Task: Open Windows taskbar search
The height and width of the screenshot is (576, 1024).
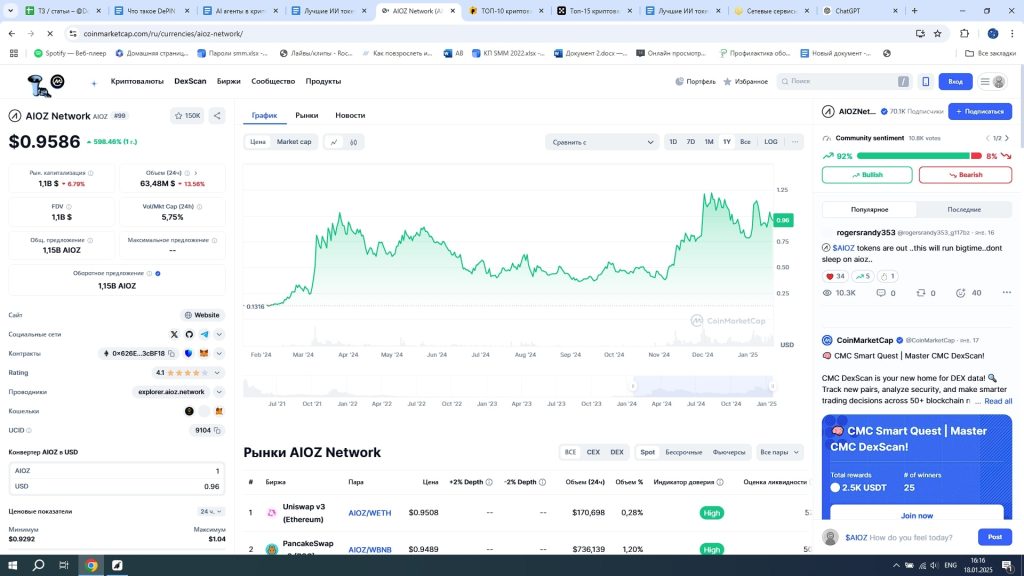Action: [x=39, y=566]
